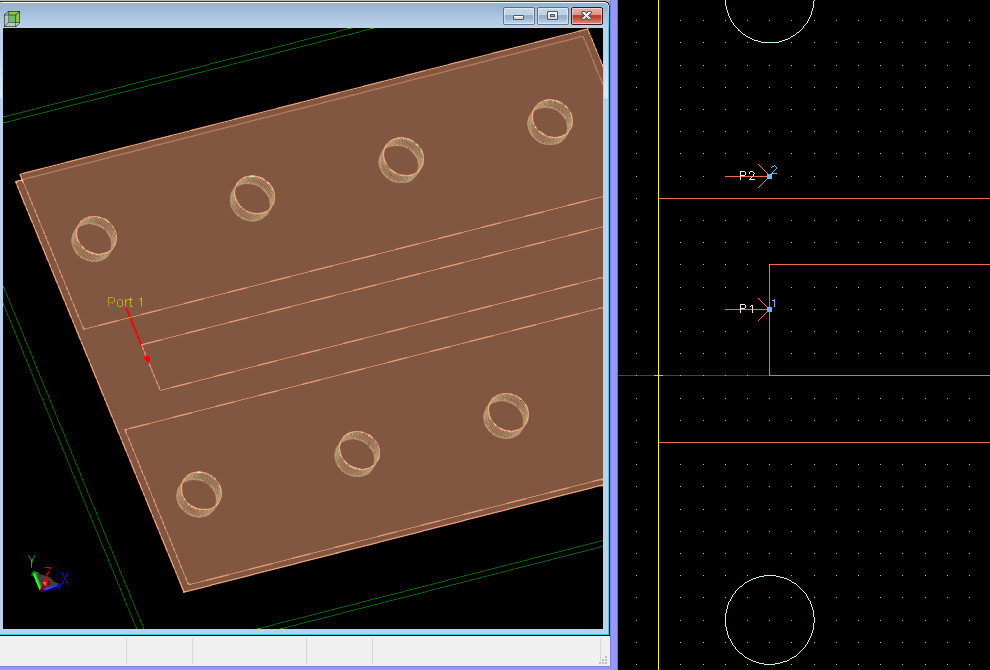
Task: Select the circle outline at layout top
Action: (x=770, y=19)
